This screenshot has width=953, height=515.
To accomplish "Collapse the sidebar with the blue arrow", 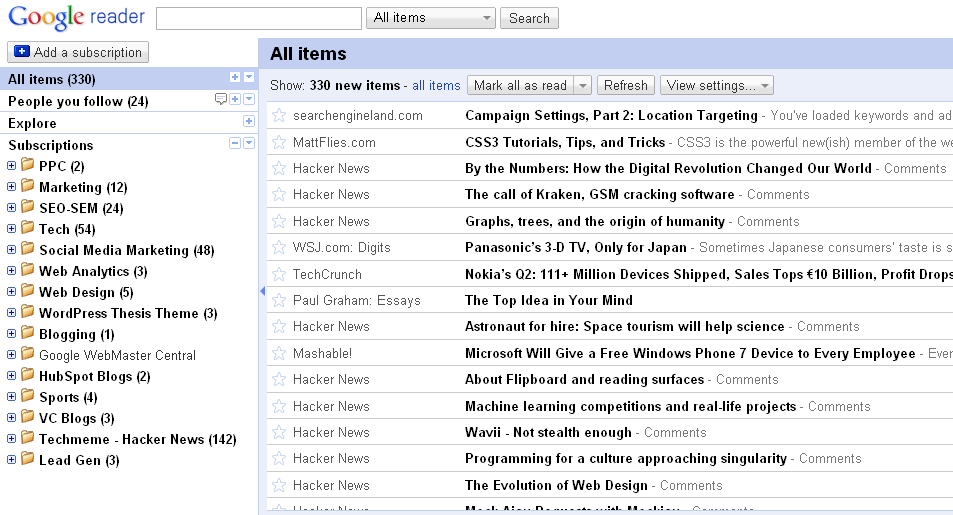I will coord(263,292).
